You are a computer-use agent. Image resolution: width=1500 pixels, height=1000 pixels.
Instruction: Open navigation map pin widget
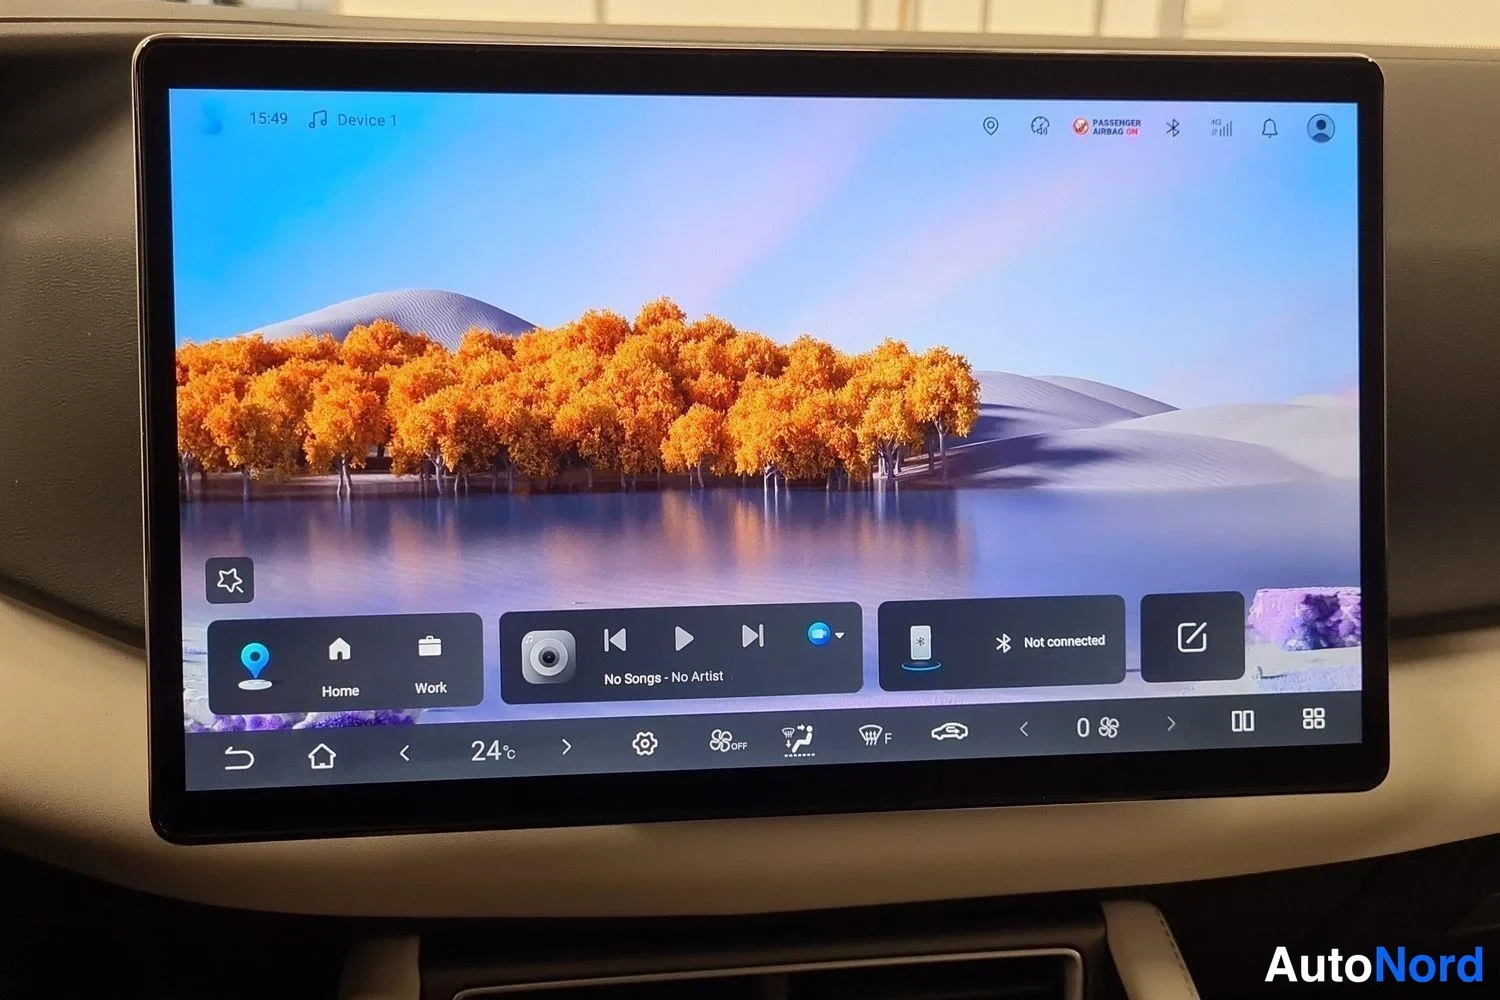click(256, 665)
